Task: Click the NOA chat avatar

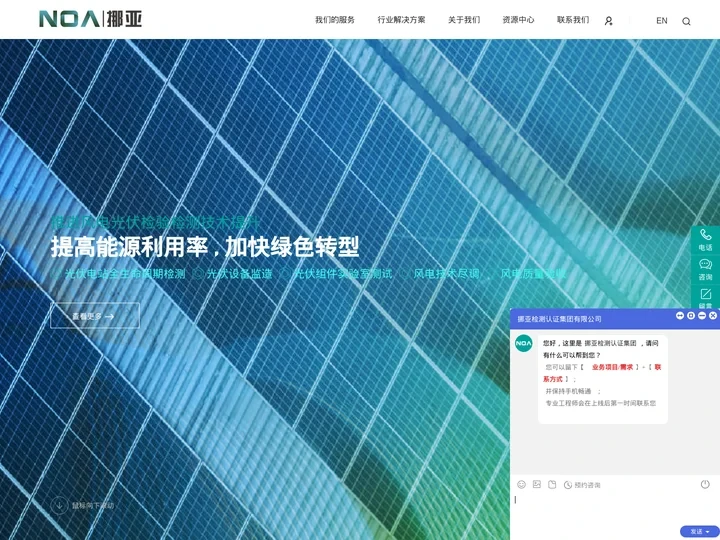Action: [523, 343]
